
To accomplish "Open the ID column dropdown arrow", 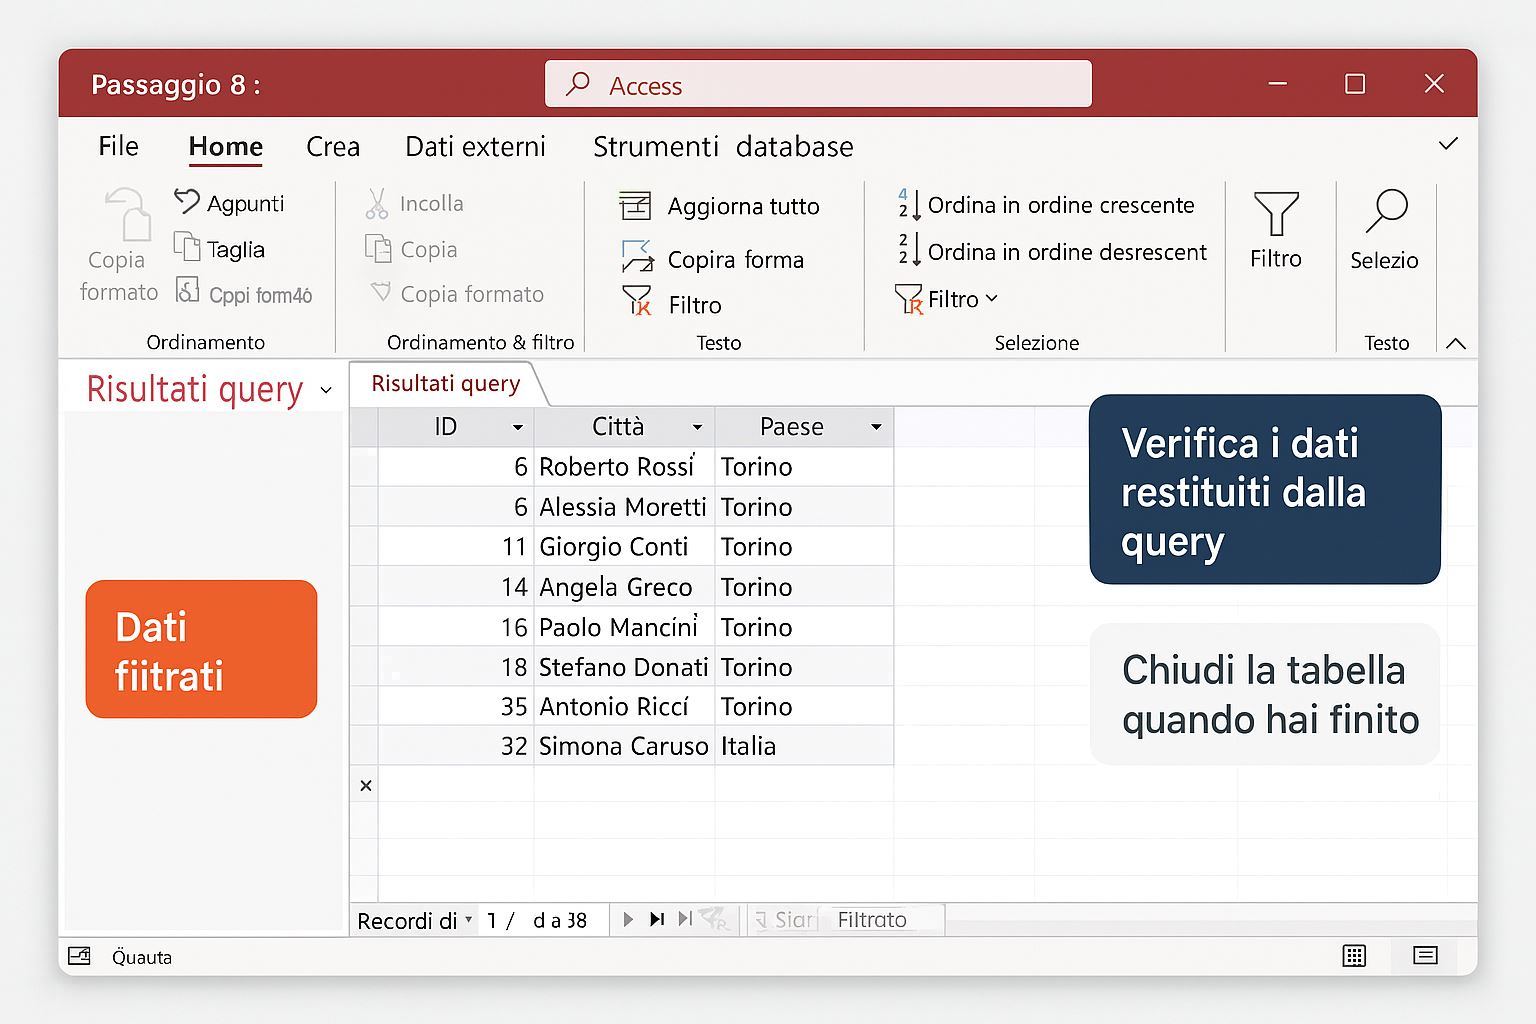I will 517,428.
